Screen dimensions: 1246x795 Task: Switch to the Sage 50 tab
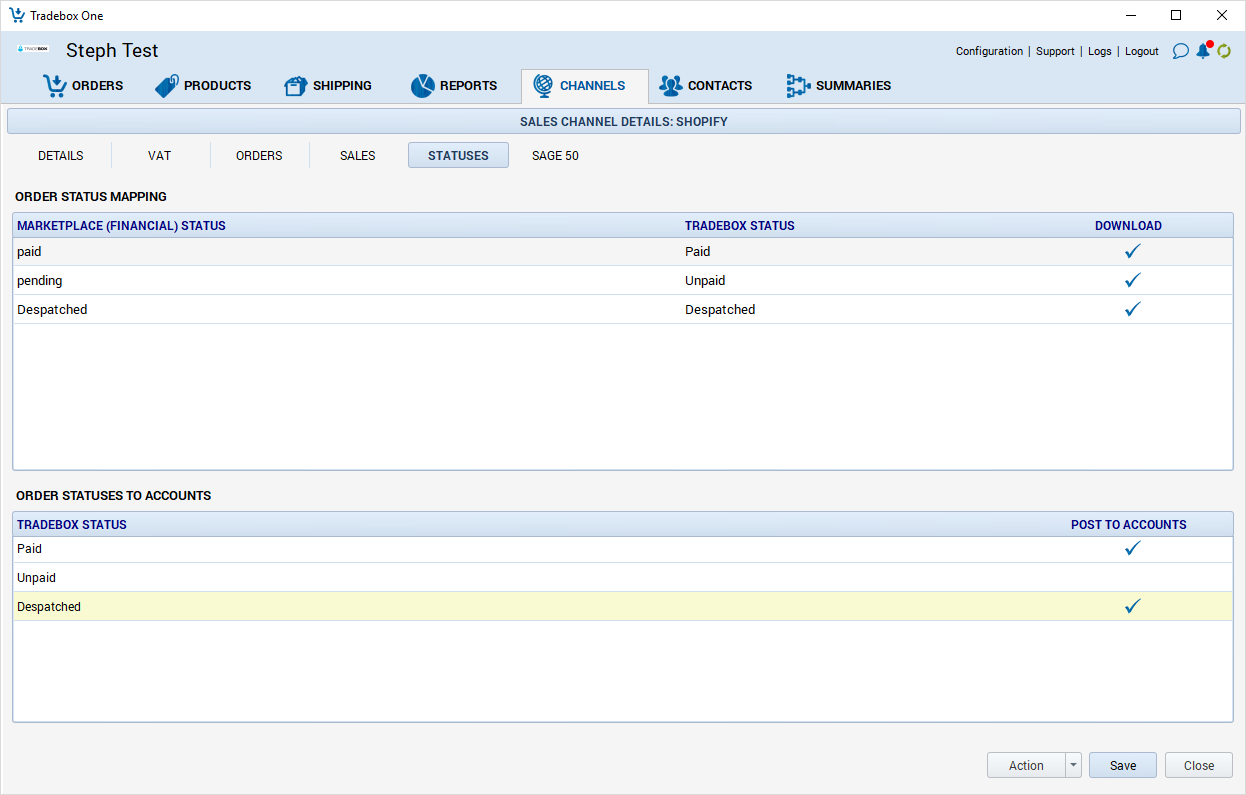[555, 156]
